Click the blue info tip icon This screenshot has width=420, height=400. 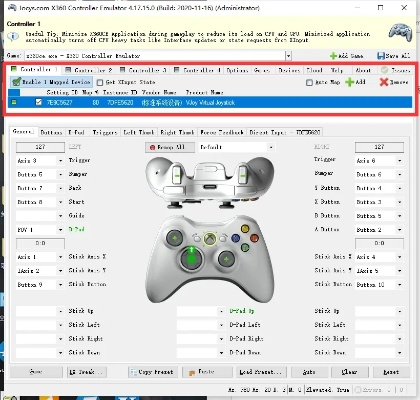13,36
